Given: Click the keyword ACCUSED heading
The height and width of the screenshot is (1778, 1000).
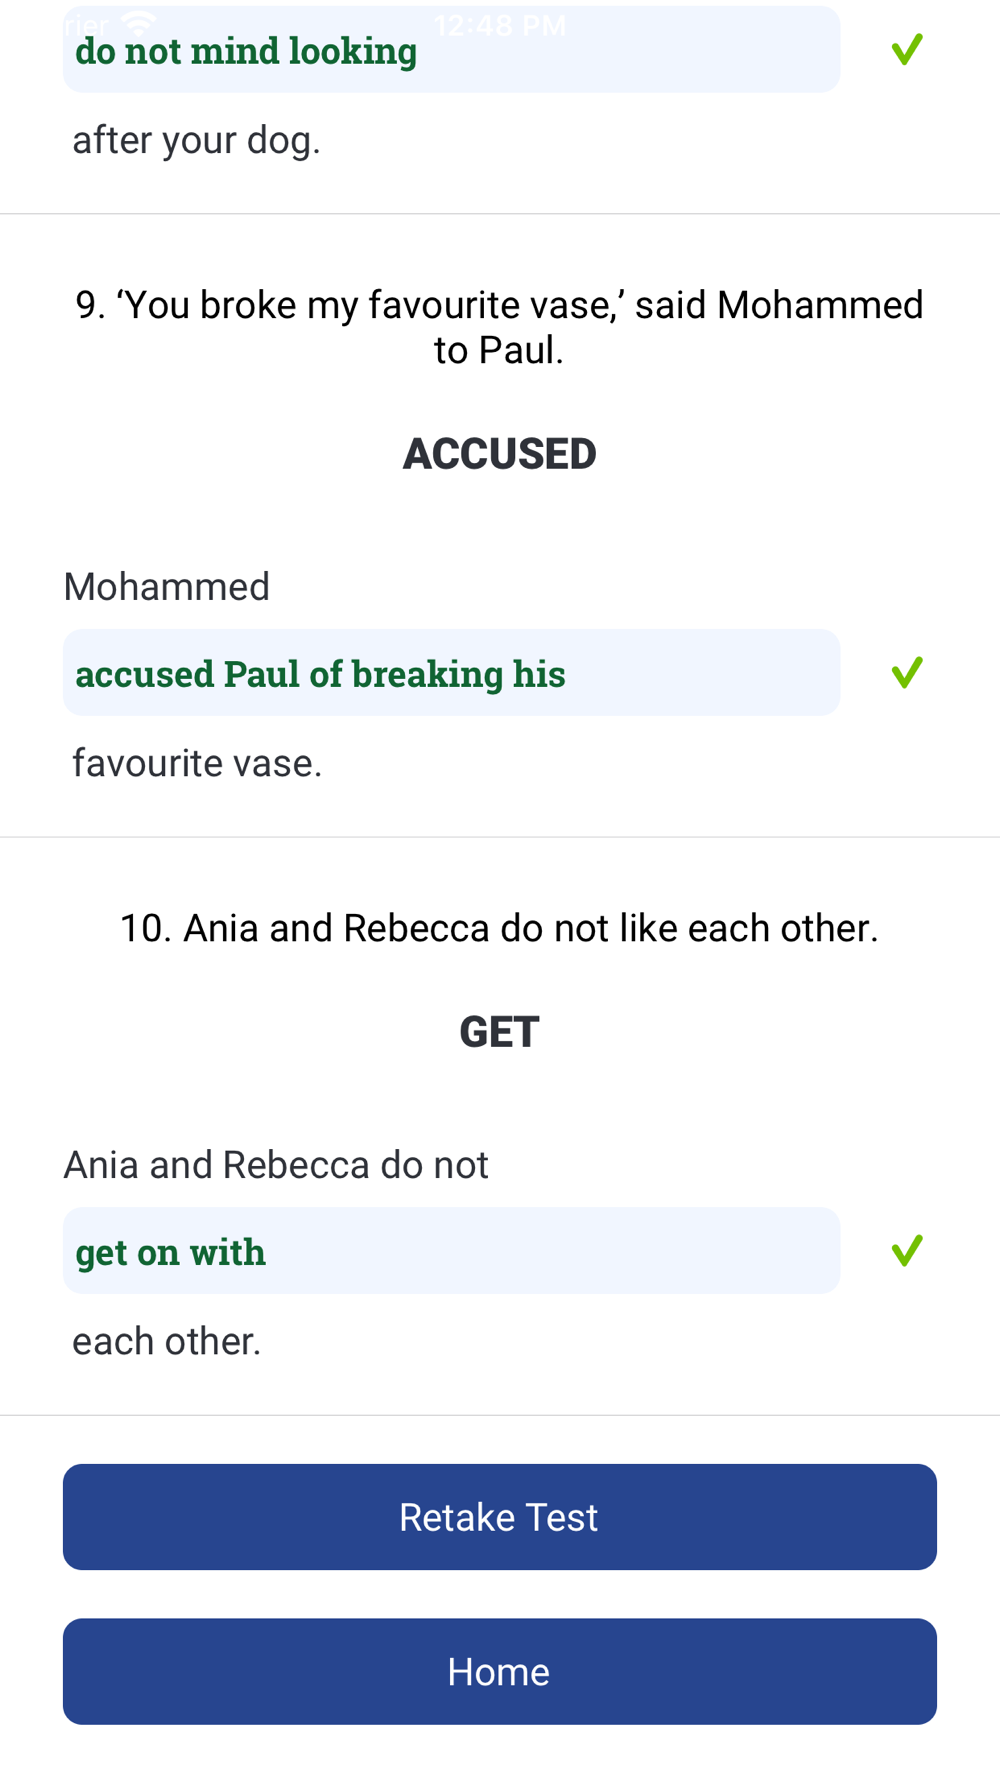Looking at the screenshot, I should point(499,454).
